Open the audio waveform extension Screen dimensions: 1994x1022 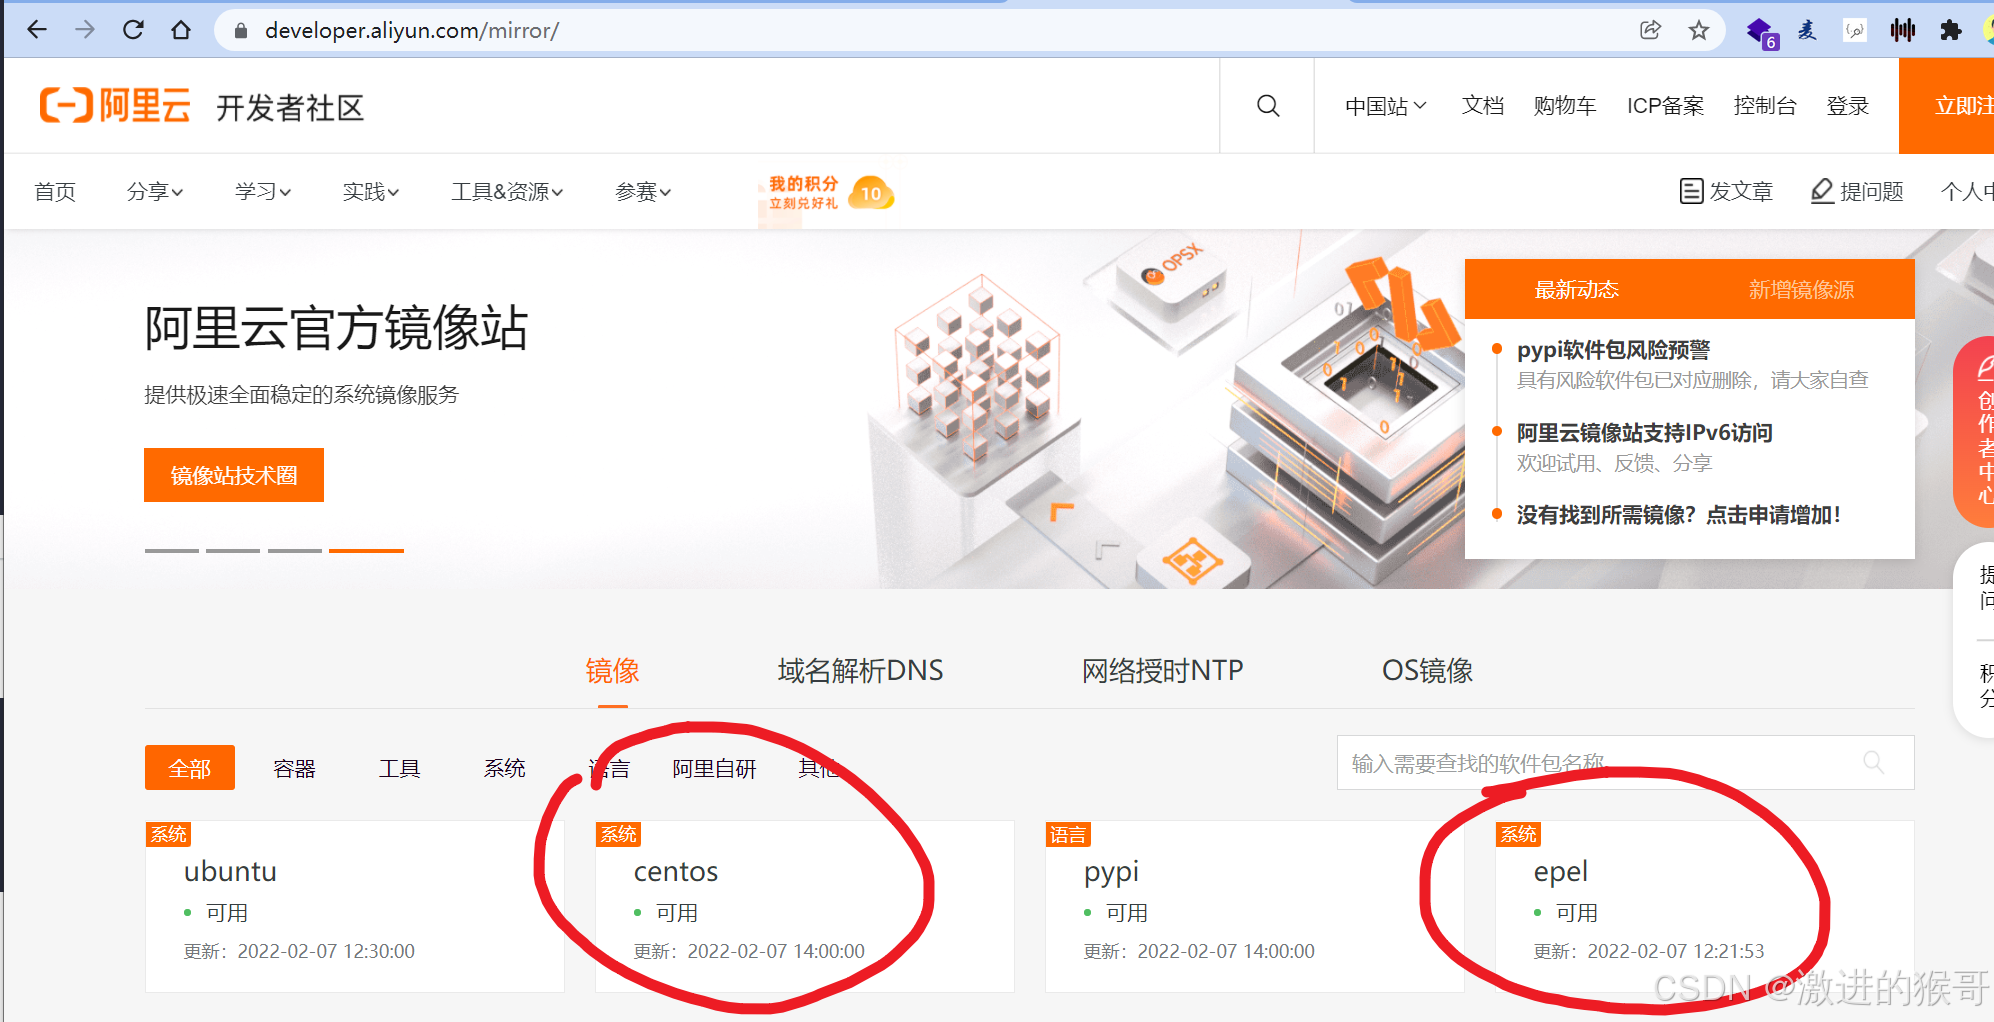1903,30
